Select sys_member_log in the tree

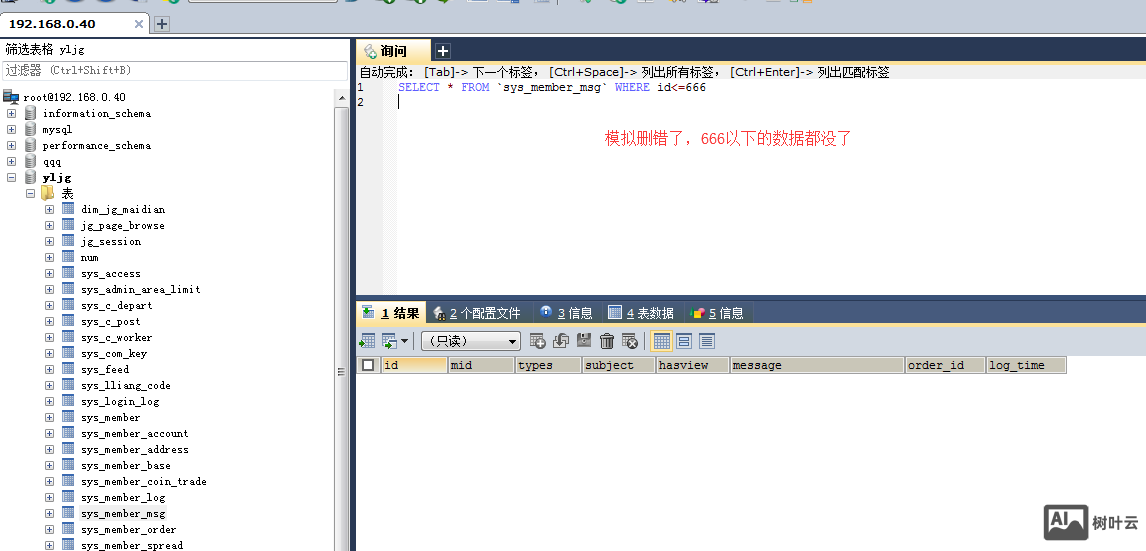pos(123,498)
